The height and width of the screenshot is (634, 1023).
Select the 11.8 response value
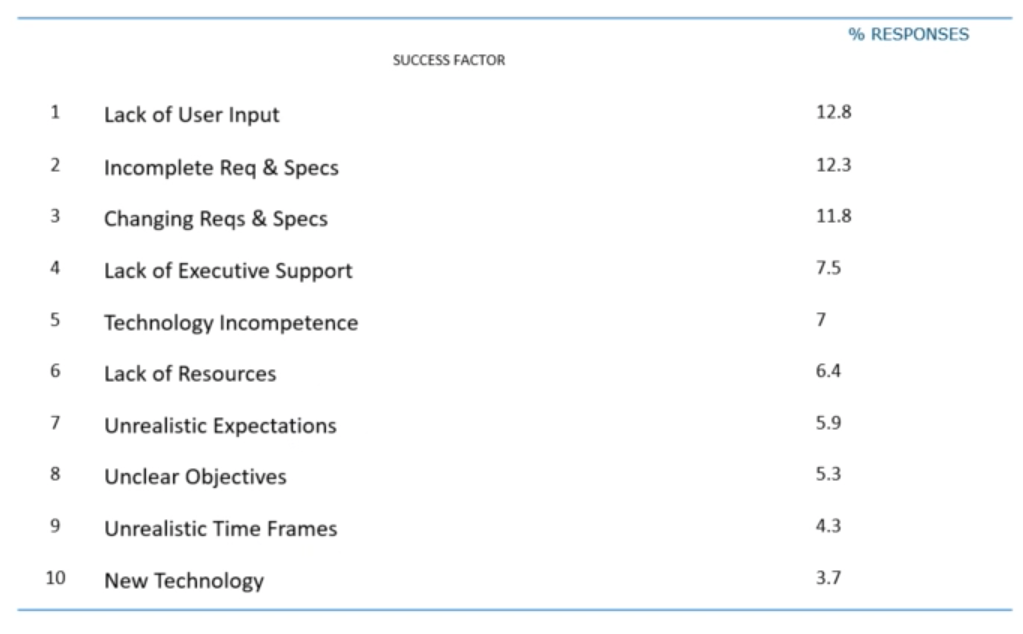[834, 216]
